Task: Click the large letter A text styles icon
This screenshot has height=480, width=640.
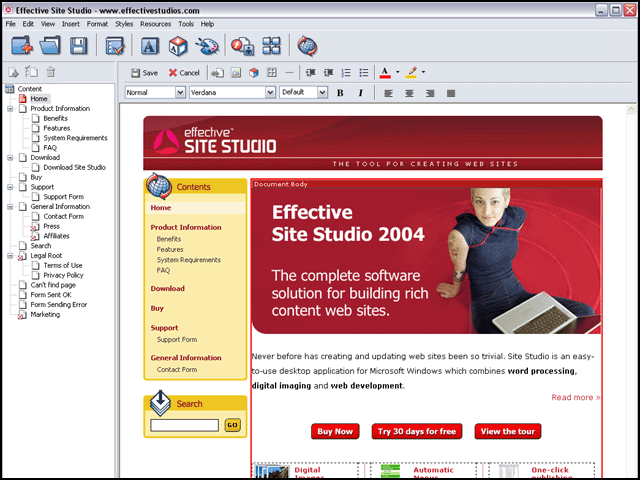Action: coord(150,46)
